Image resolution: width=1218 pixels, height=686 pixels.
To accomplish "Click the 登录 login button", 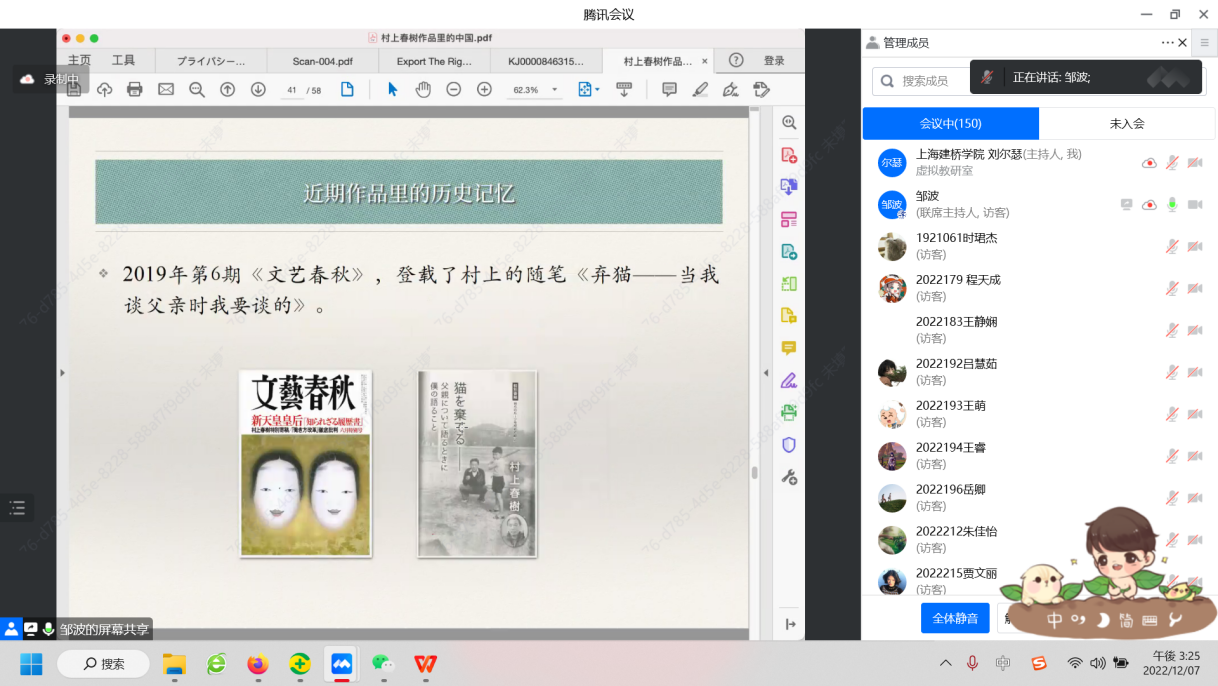I will 774,61.
